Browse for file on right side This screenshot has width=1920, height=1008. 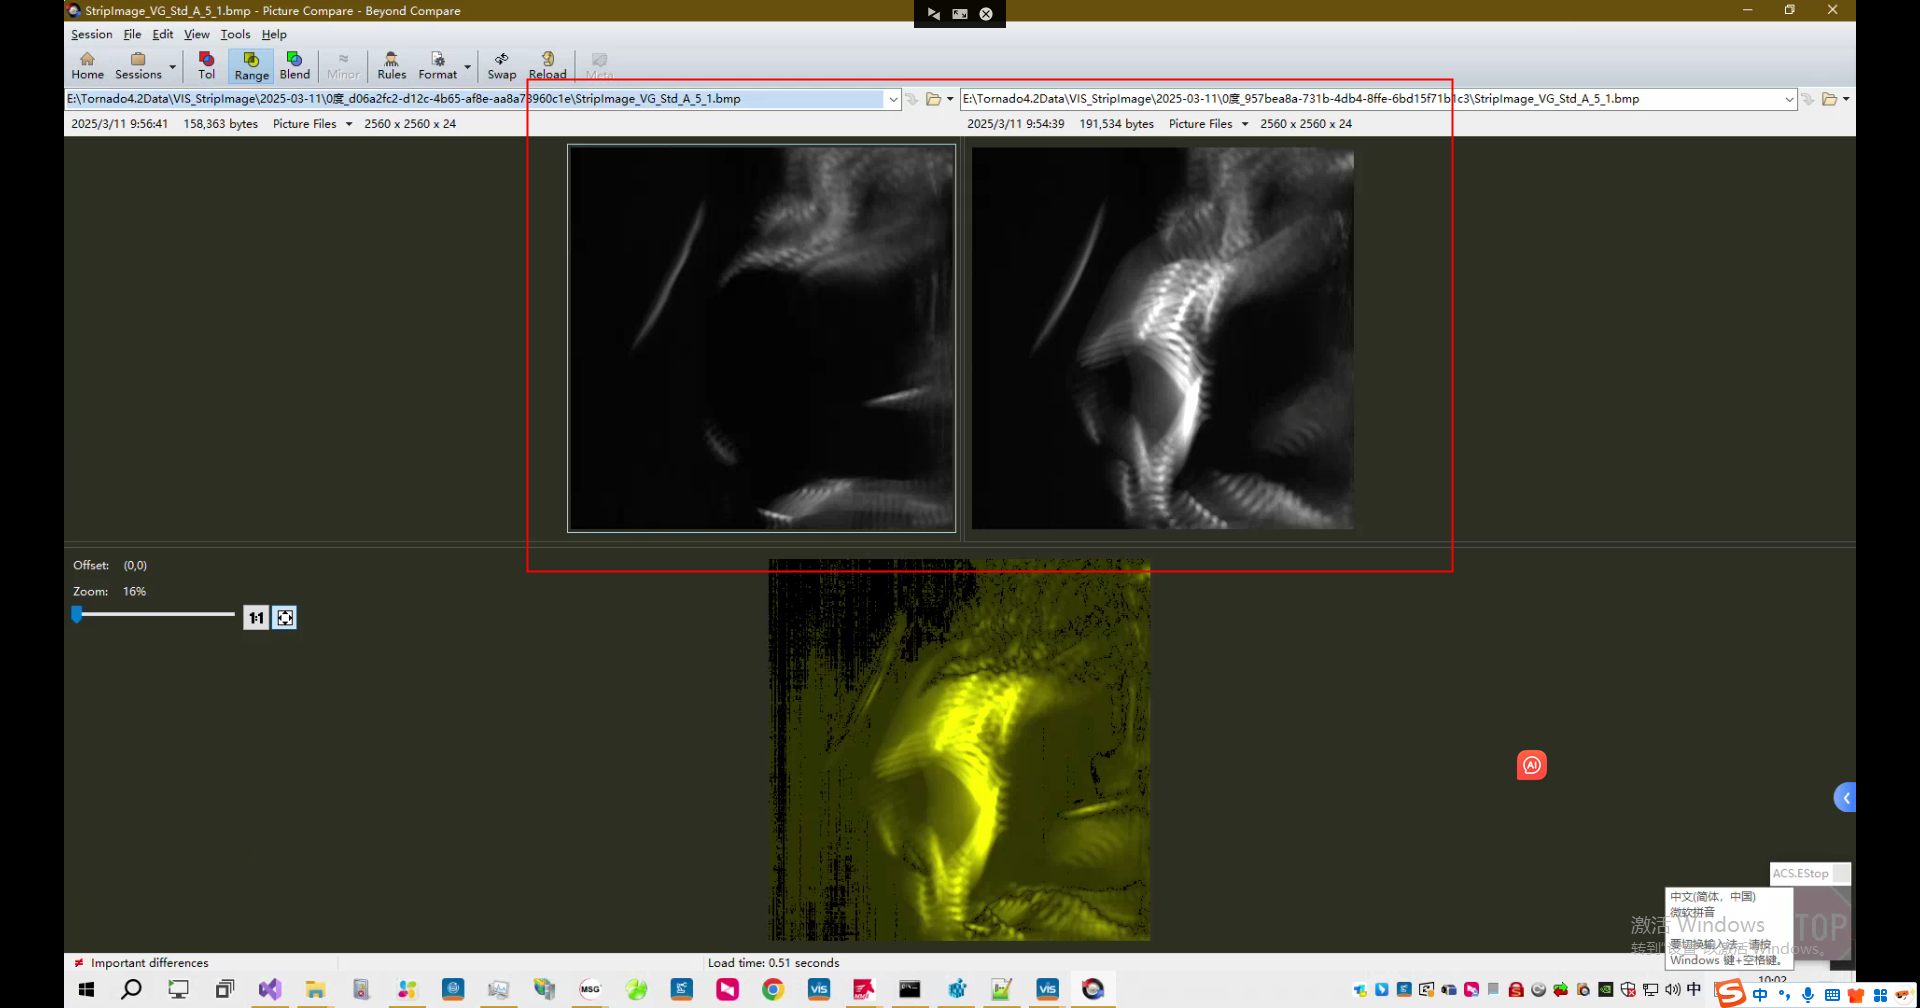[x=1829, y=99]
